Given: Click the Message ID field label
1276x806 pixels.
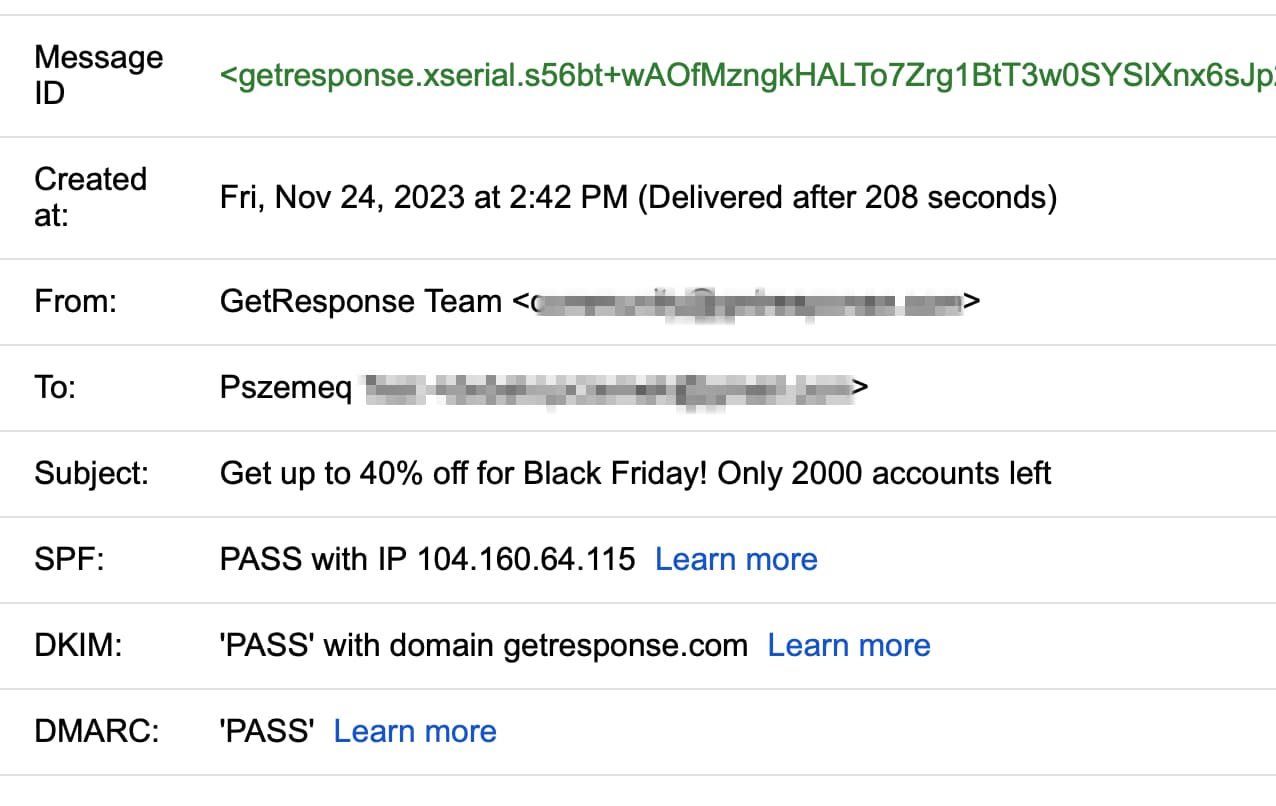Looking at the screenshot, I should 98,74.
